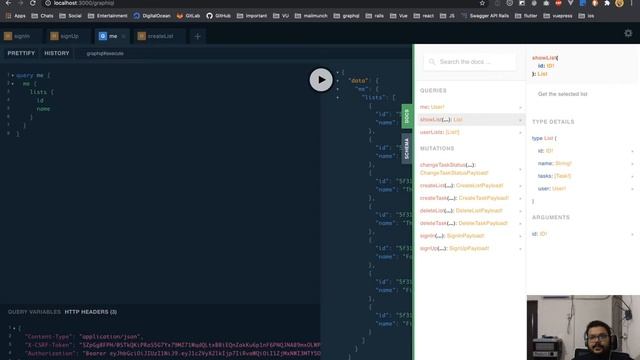Collapse 'query me' fold arrow in editor

coord(13,76)
